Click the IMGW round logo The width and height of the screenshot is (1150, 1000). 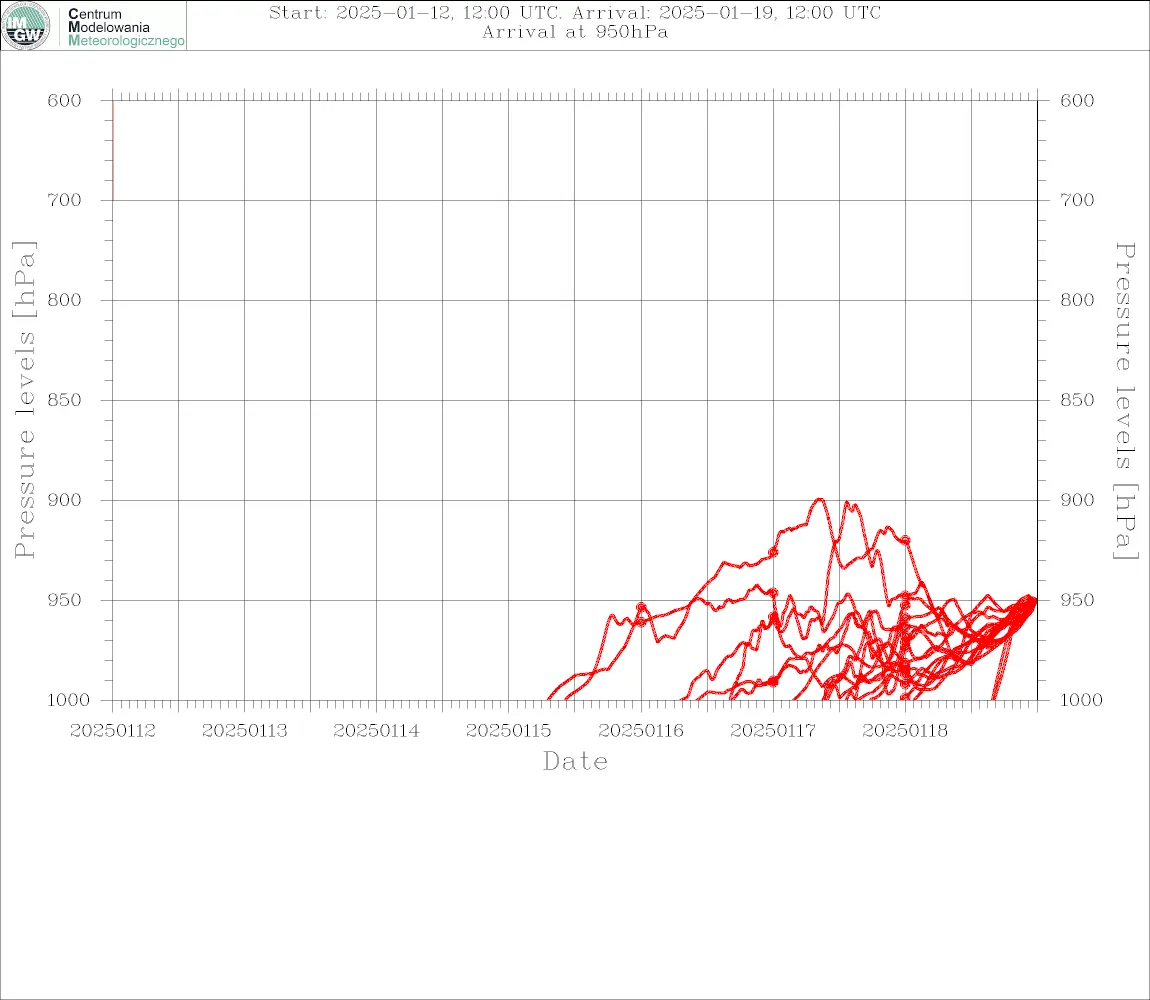(26, 26)
